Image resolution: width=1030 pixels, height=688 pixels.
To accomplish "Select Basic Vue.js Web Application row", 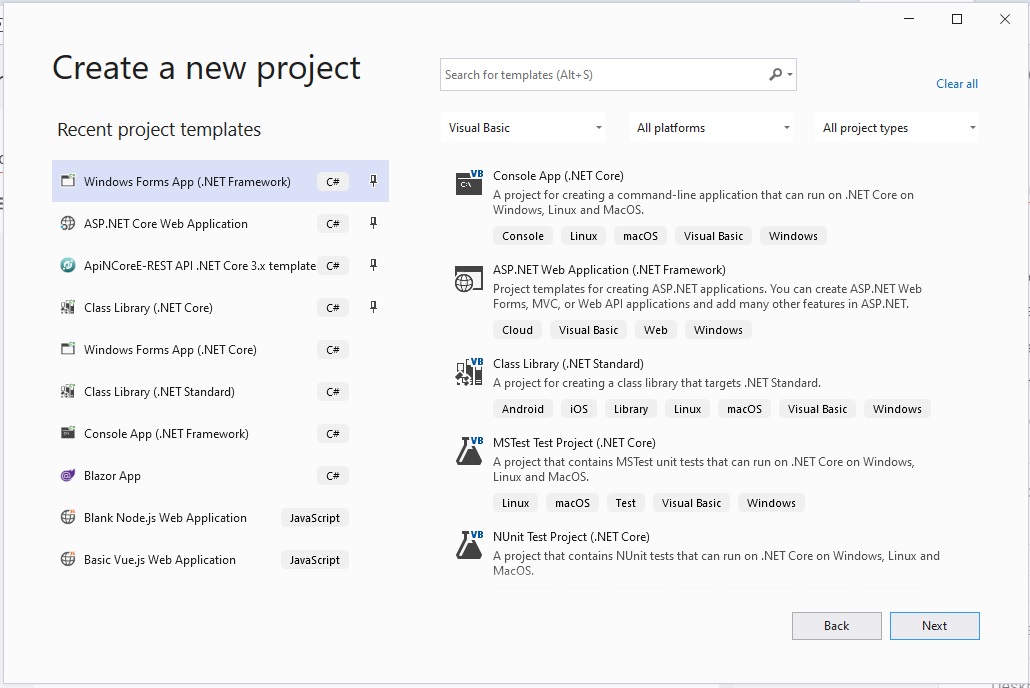I will pyautogui.click(x=220, y=559).
